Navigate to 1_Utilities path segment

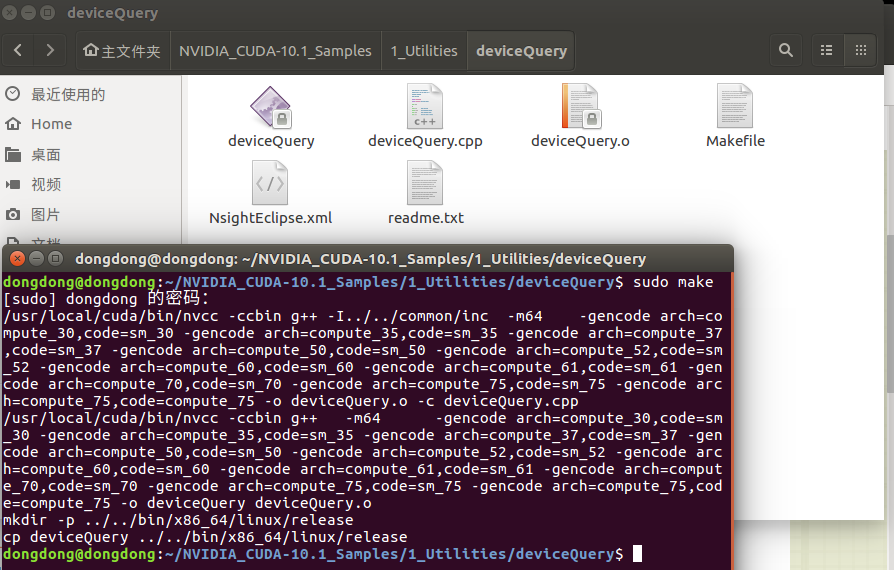(x=424, y=51)
